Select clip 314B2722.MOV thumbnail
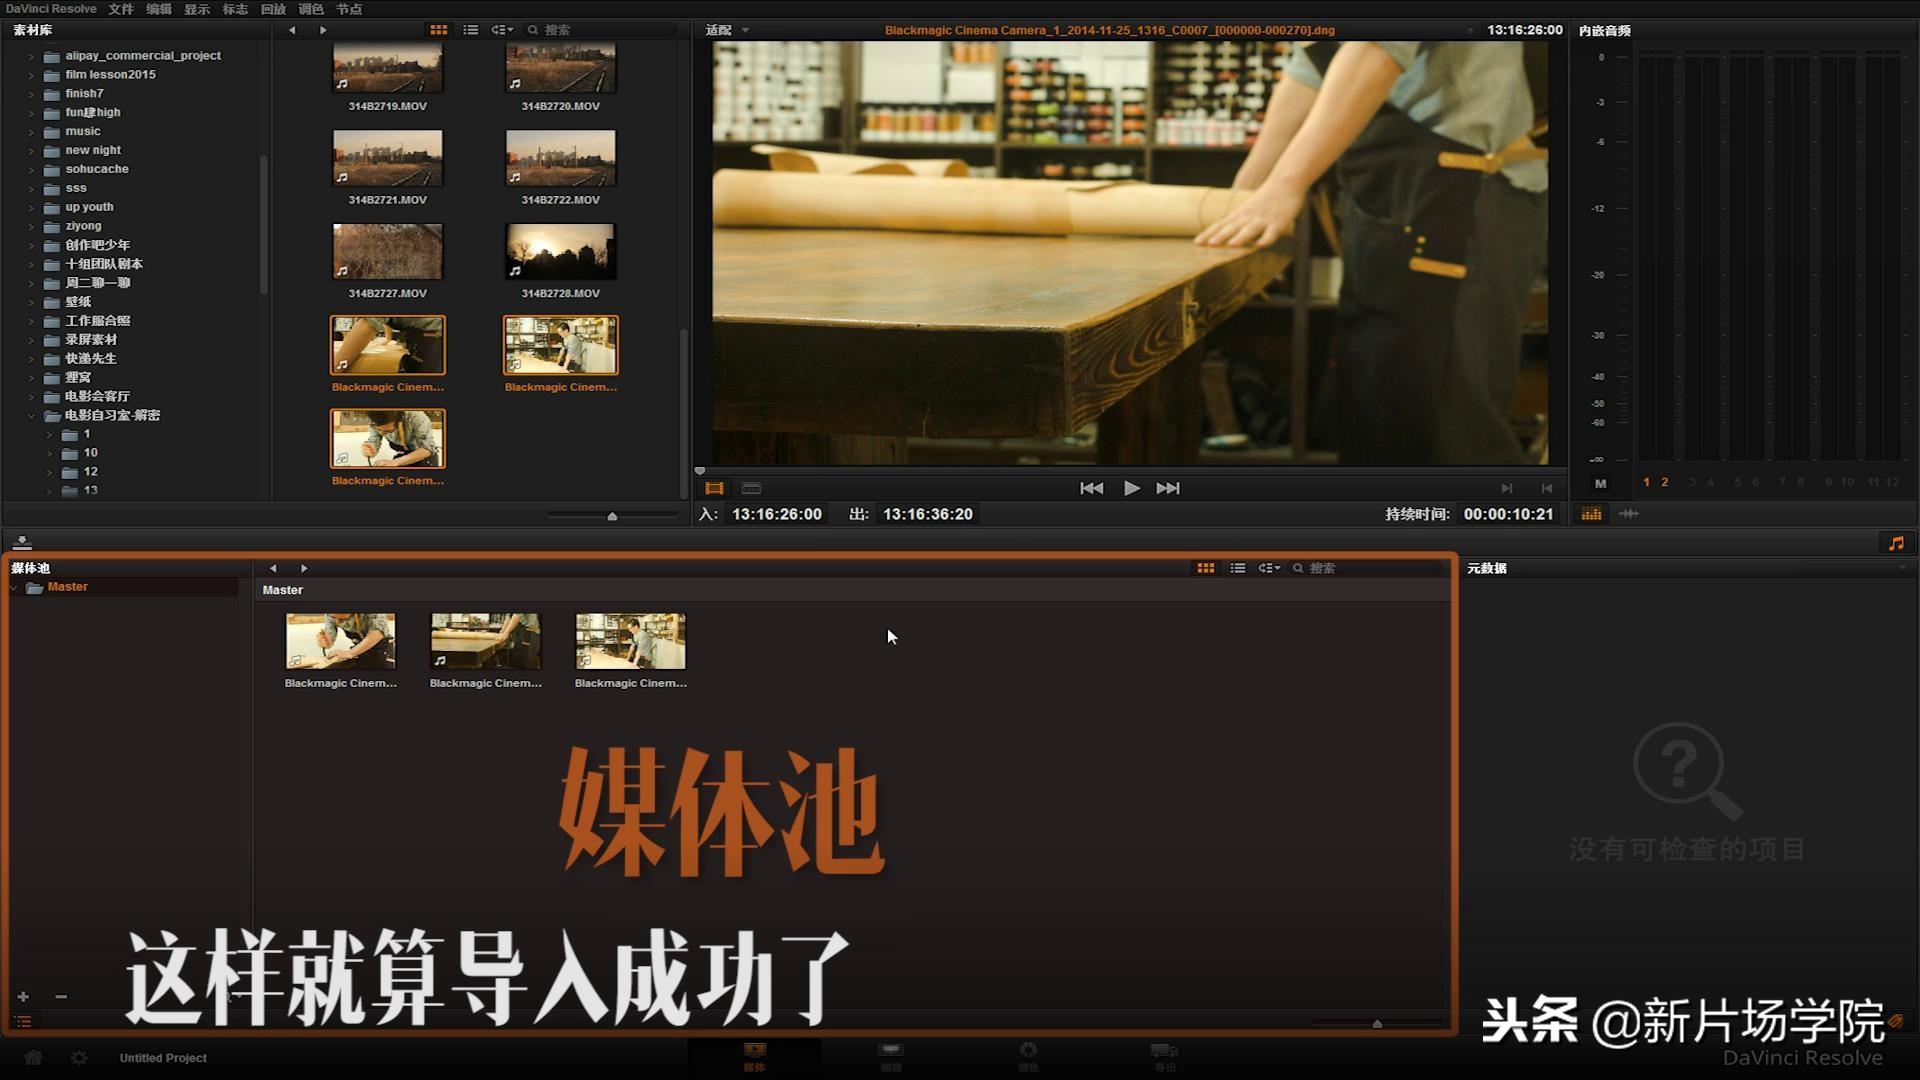 pos(560,157)
